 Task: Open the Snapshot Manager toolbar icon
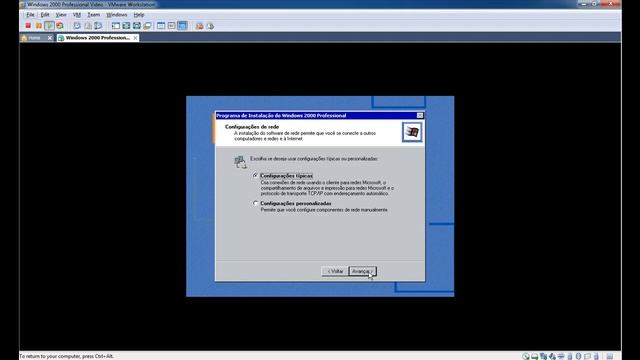[98, 26]
